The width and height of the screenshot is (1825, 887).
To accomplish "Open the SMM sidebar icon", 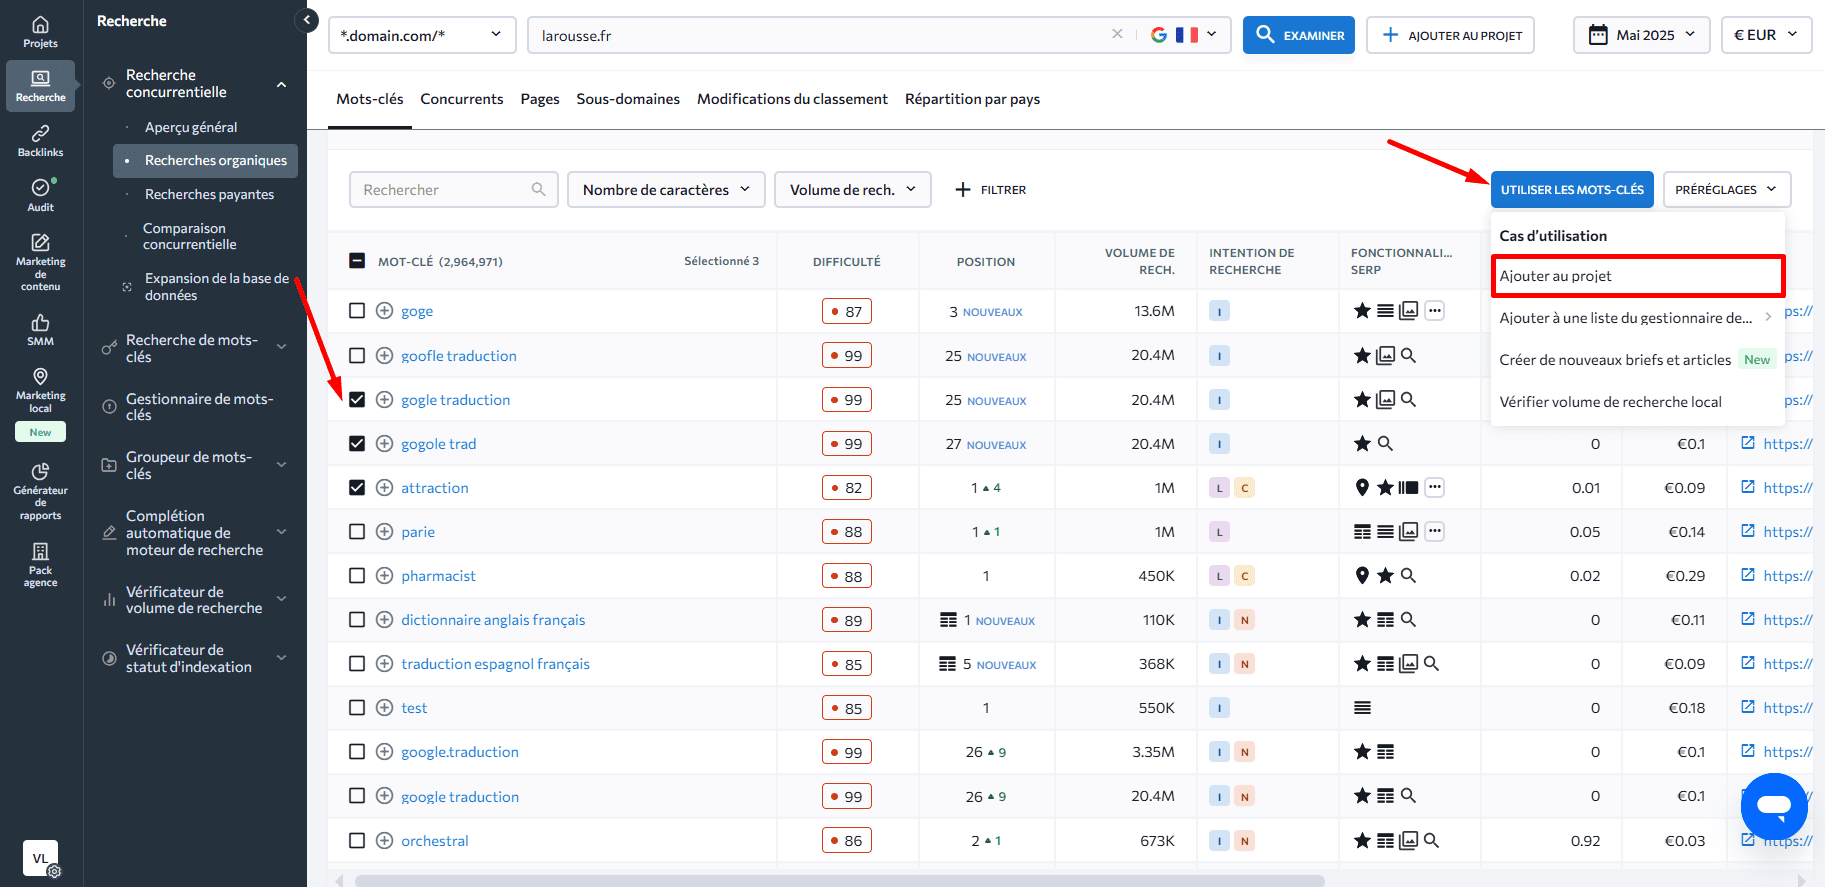I will point(40,330).
